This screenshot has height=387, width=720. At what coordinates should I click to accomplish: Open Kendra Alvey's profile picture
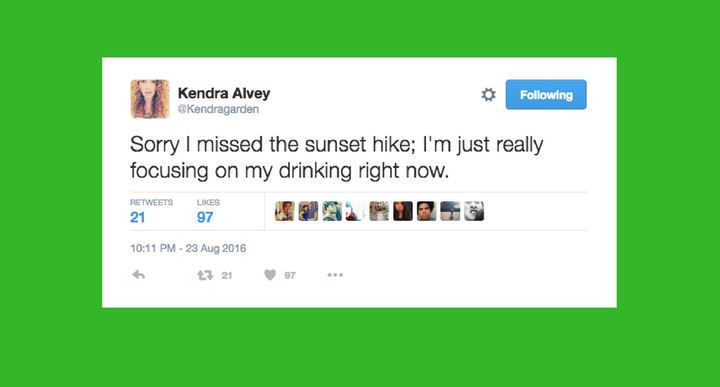coord(150,99)
